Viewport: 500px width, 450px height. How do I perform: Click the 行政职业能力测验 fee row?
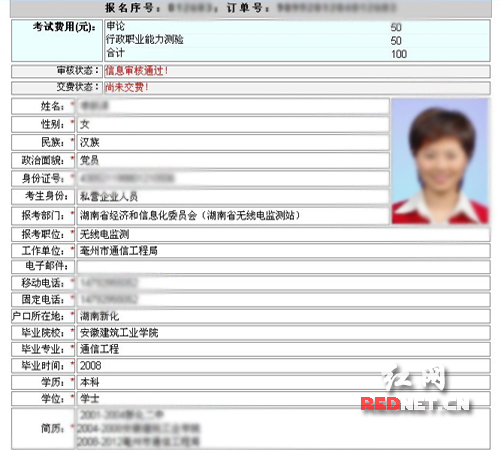click(x=297, y=40)
